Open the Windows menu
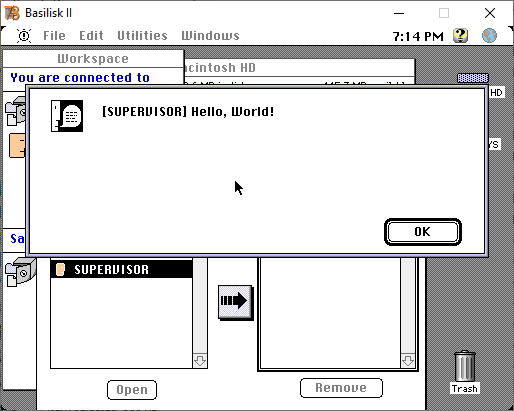Image resolution: width=514 pixels, height=411 pixels. tap(210, 36)
